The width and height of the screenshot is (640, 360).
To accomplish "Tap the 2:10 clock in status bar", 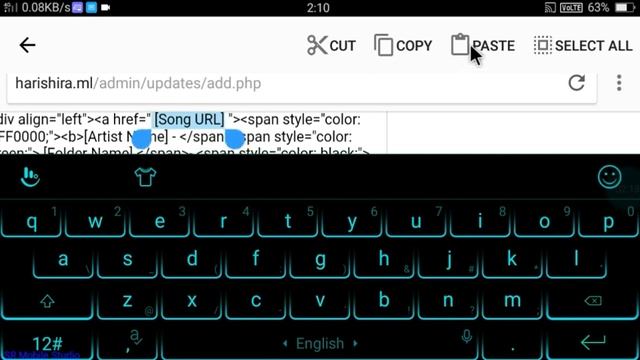I will click(318, 8).
